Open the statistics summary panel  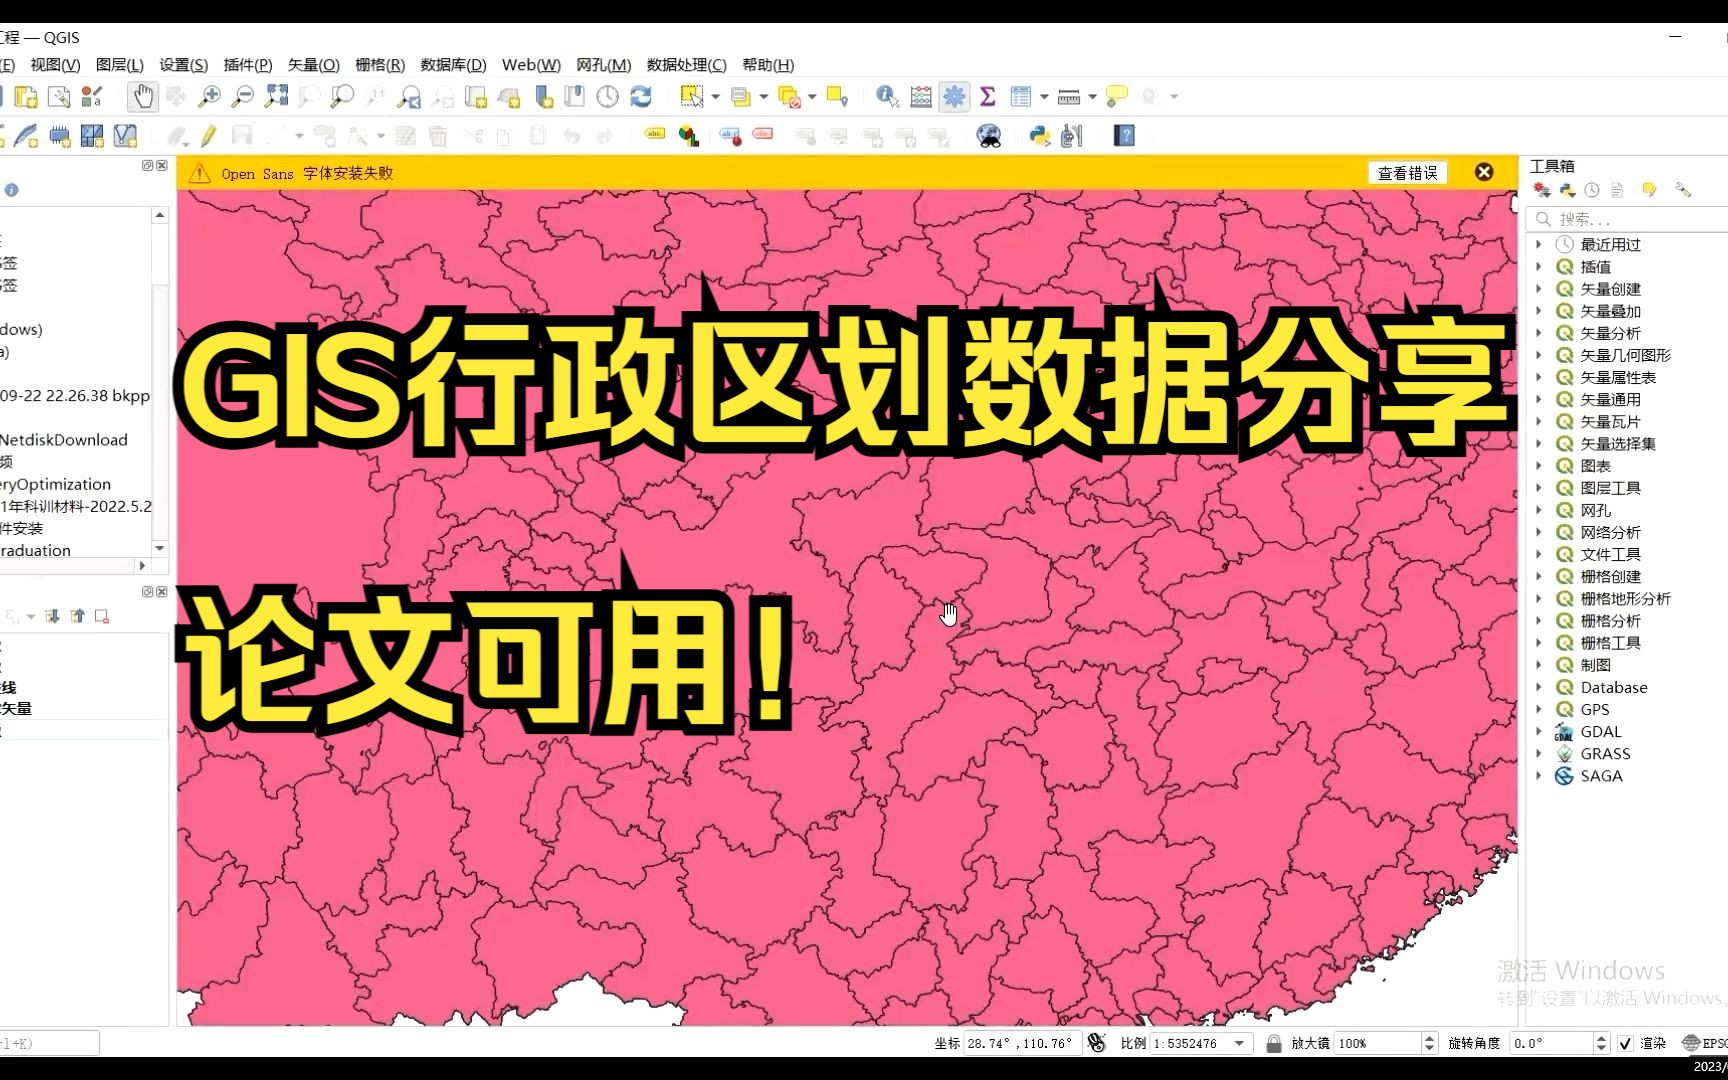pos(987,96)
